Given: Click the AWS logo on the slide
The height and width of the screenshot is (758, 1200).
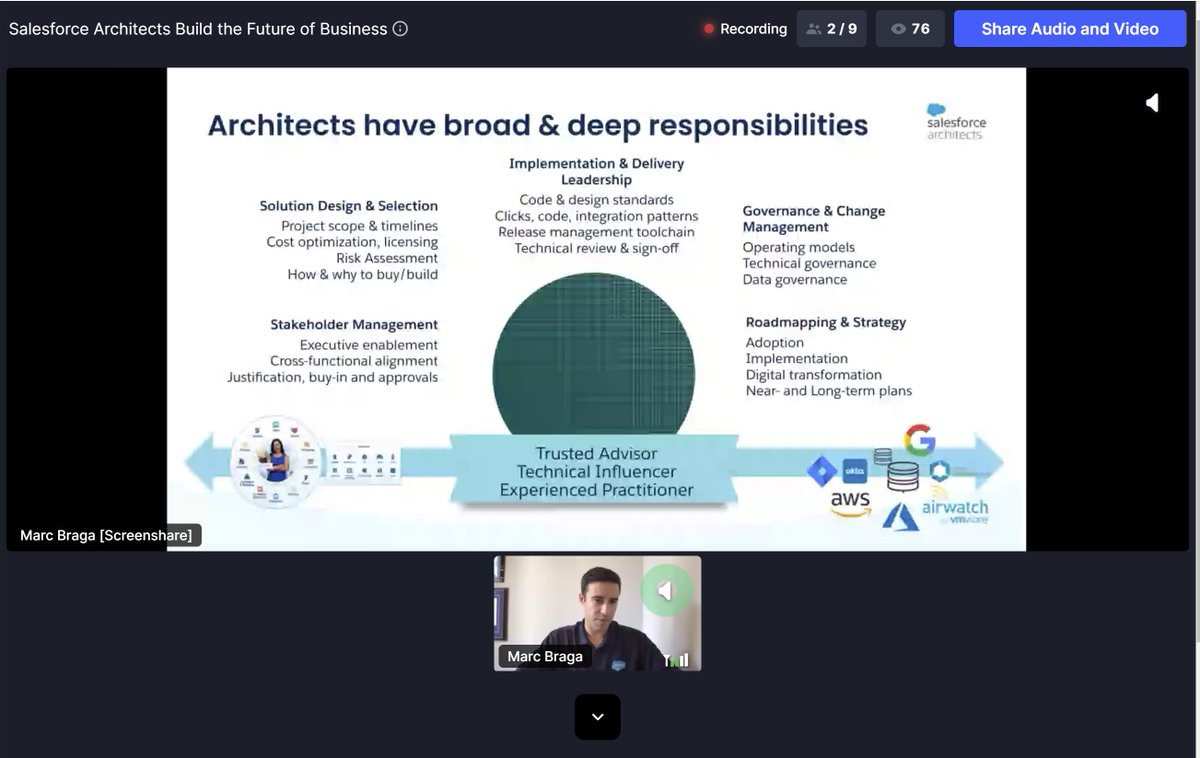Looking at the screenshot, I should point(850,503).
